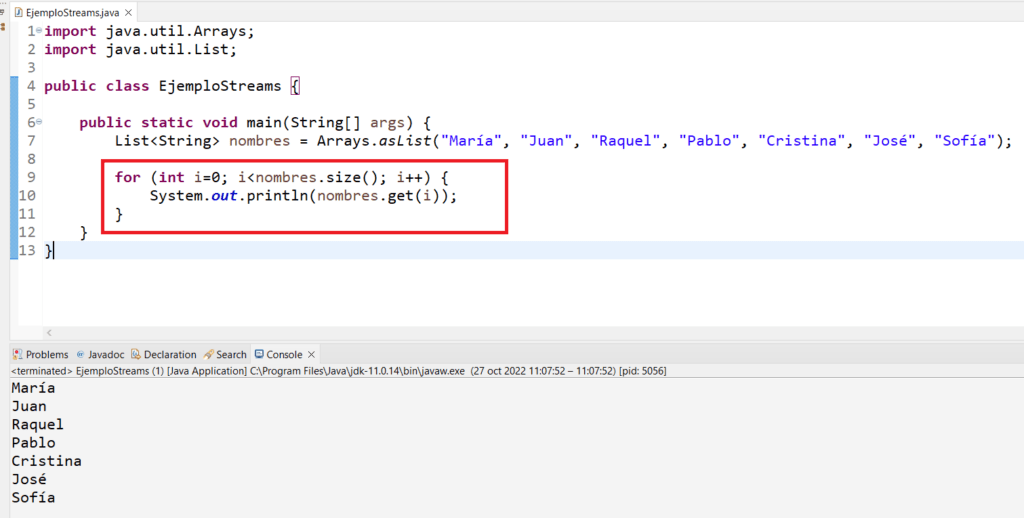Click the javaw.exe path in console header
Image resolution: width=1024 pixels, height=518 pixels.
click(x=357, y=371)
